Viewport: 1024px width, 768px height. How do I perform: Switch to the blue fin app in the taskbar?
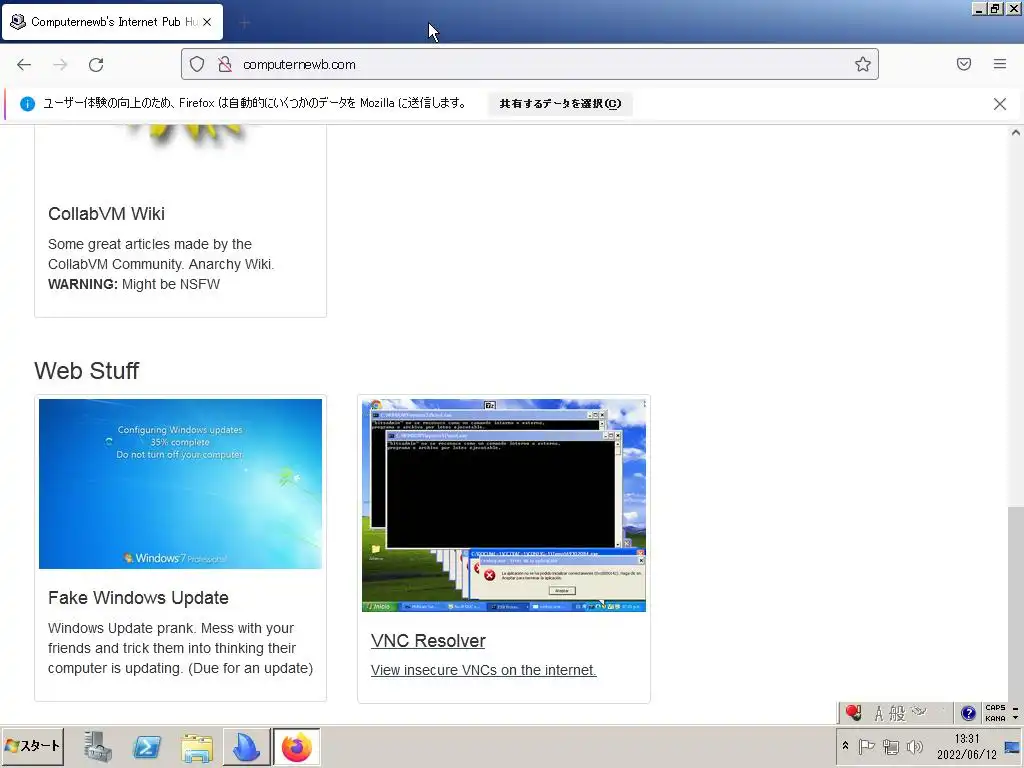click(246, 746)
